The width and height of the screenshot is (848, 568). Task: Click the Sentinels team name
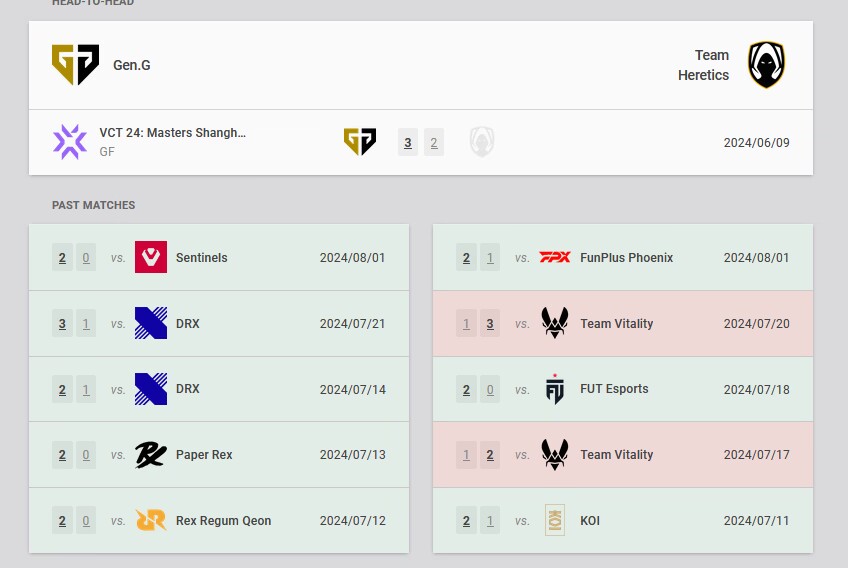pyautogui.click(x=201, y=257)
